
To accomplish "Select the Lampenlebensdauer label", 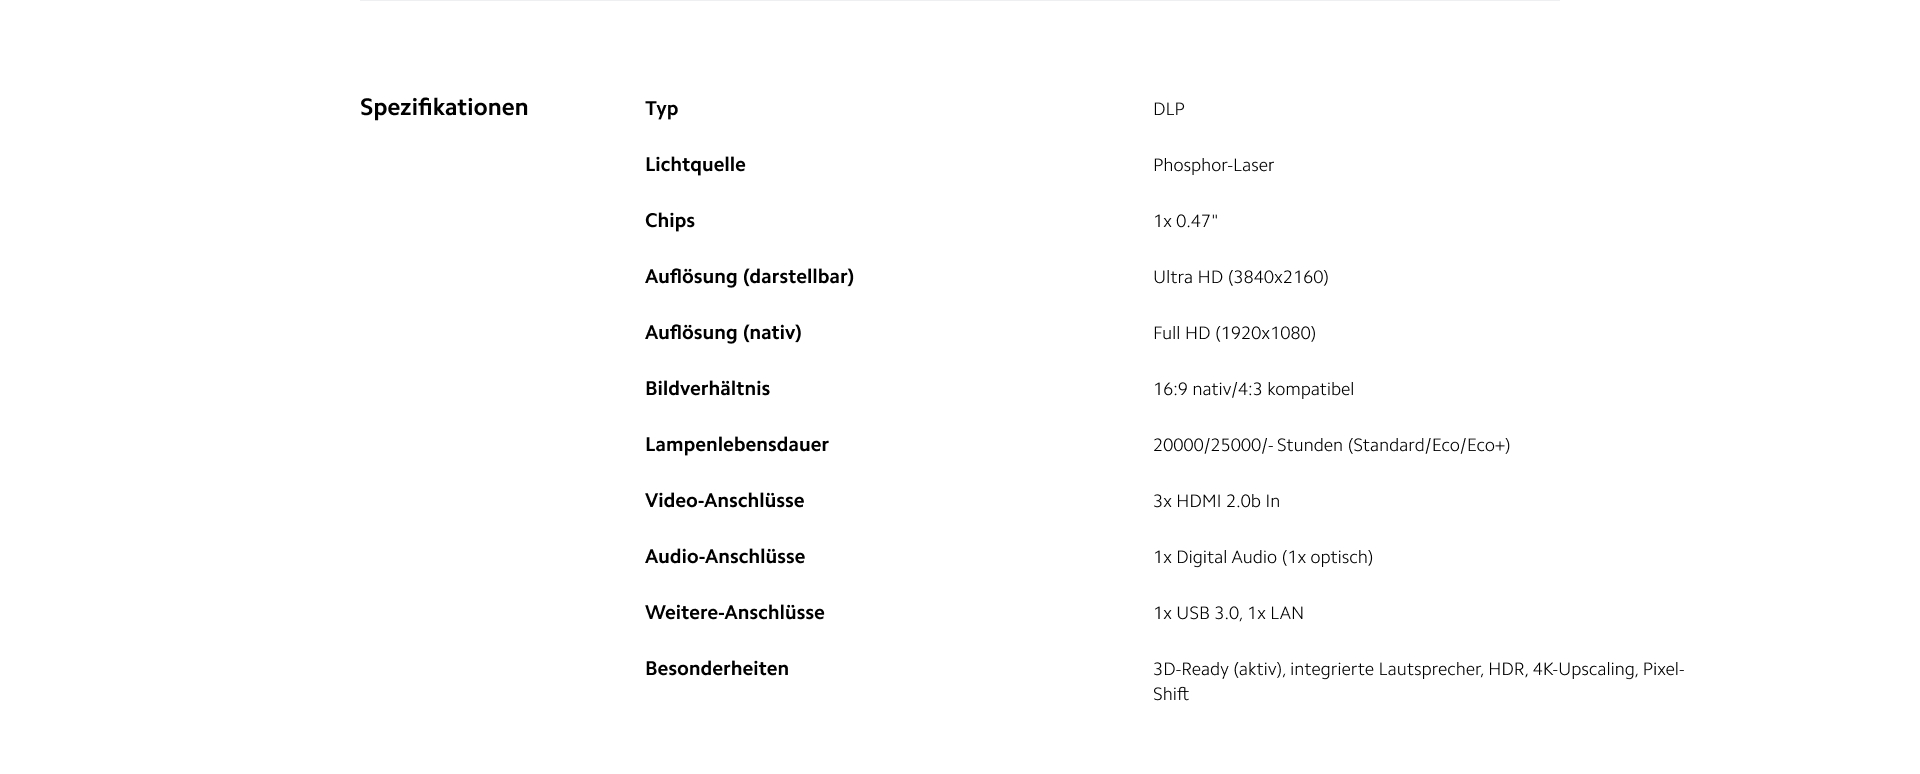I will (x=737, y=445).
